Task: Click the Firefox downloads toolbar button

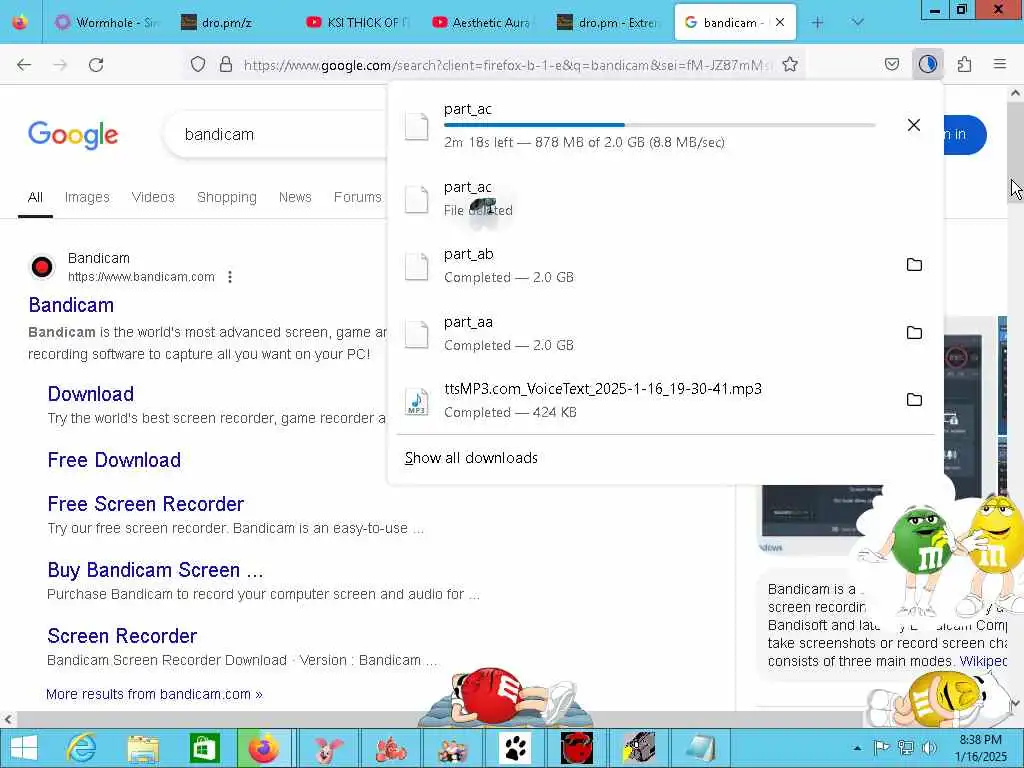Action: (x=927, y=64)
